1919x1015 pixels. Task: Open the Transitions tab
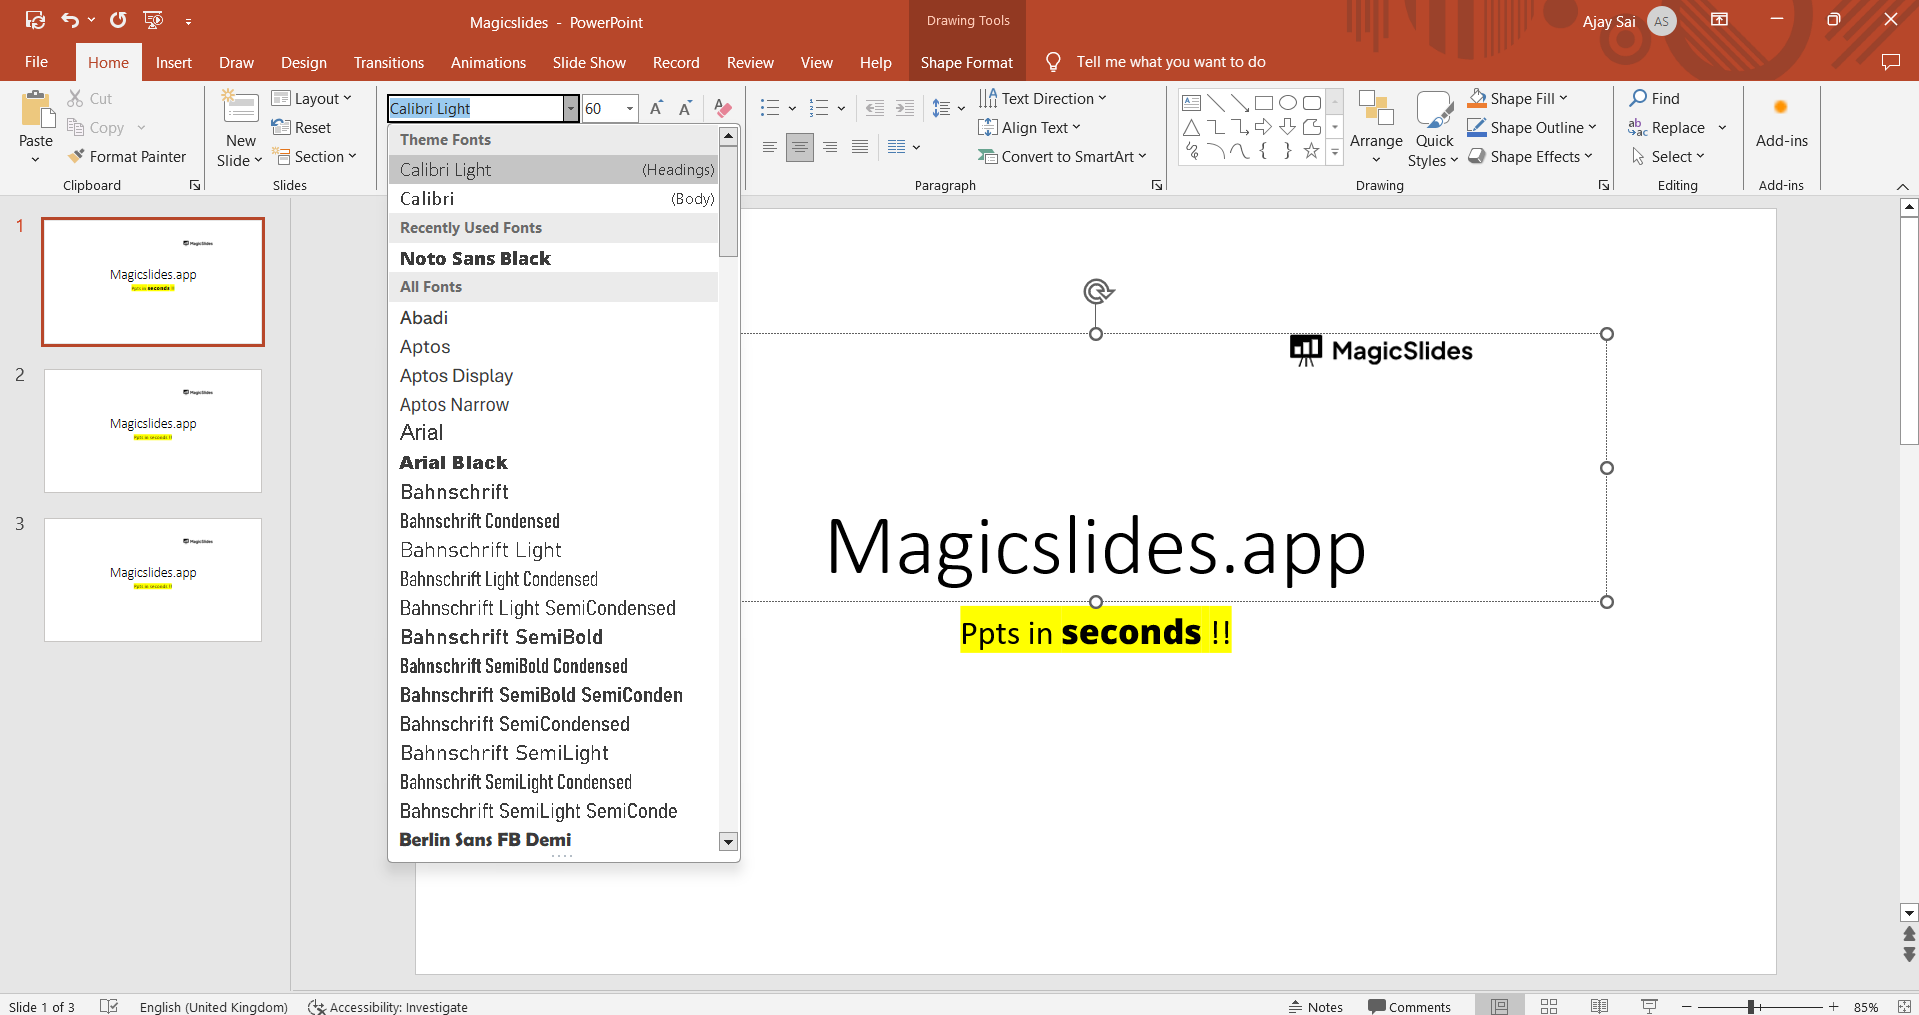(x=388, y=62)
